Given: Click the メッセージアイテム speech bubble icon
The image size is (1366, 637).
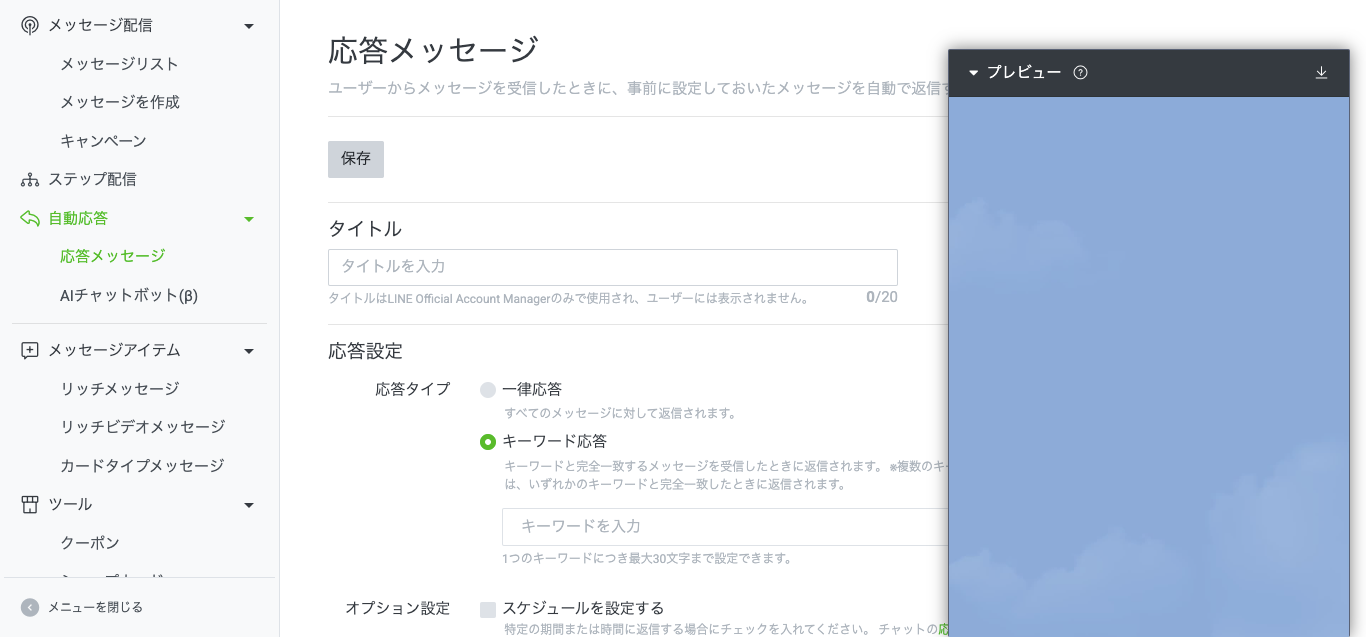Looking at the screenshot, I should click(30, 351).
